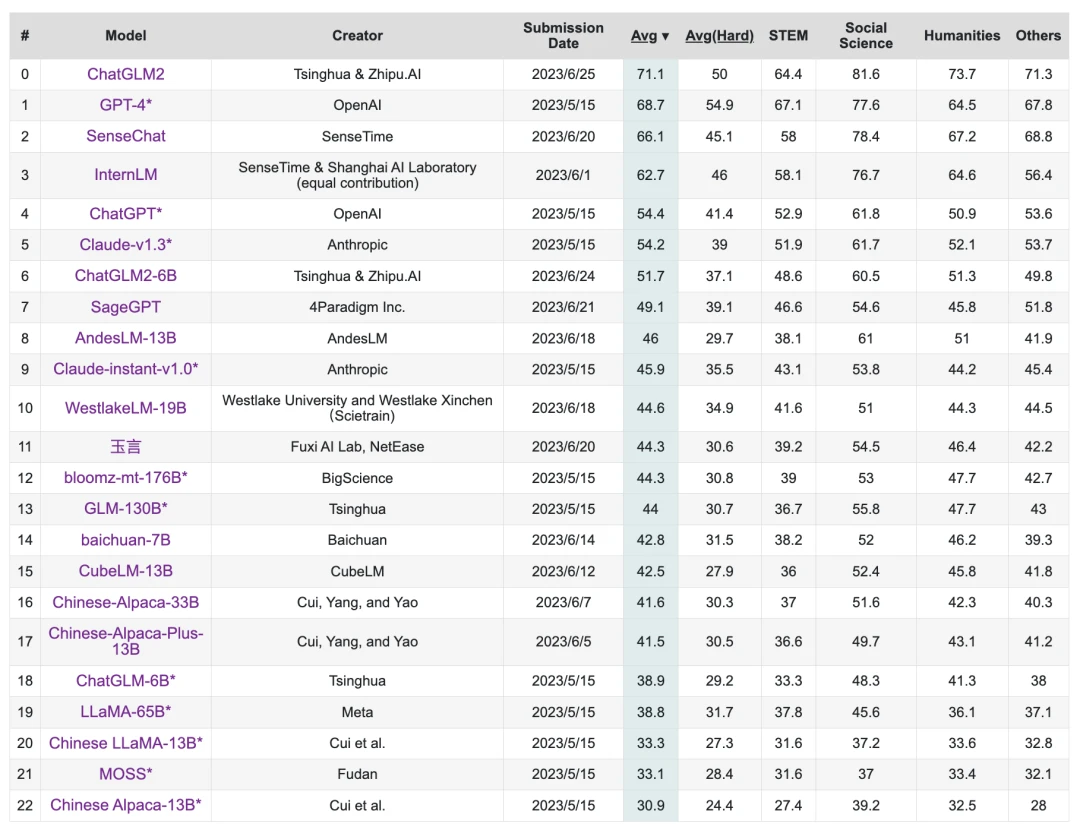
Task: Open the ChatGLM2-6B model link
Action: pos(125,276)
